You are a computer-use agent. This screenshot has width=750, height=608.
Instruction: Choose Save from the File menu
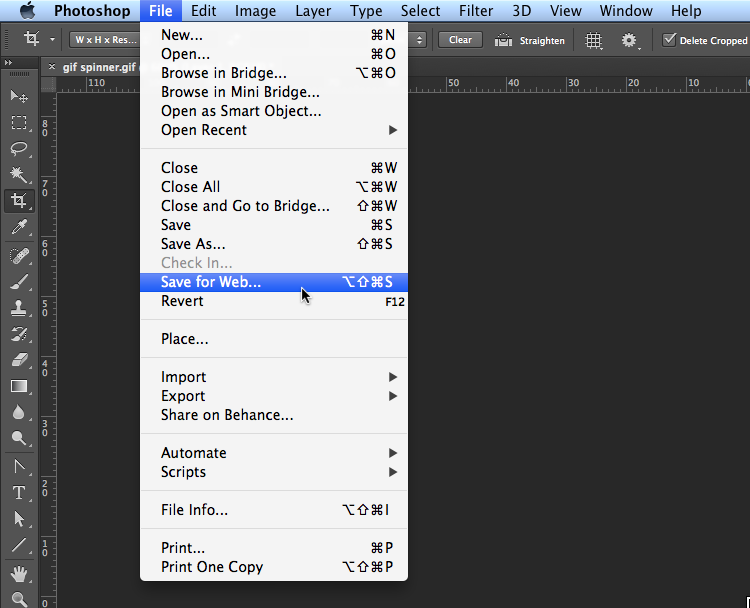point(274,225)
